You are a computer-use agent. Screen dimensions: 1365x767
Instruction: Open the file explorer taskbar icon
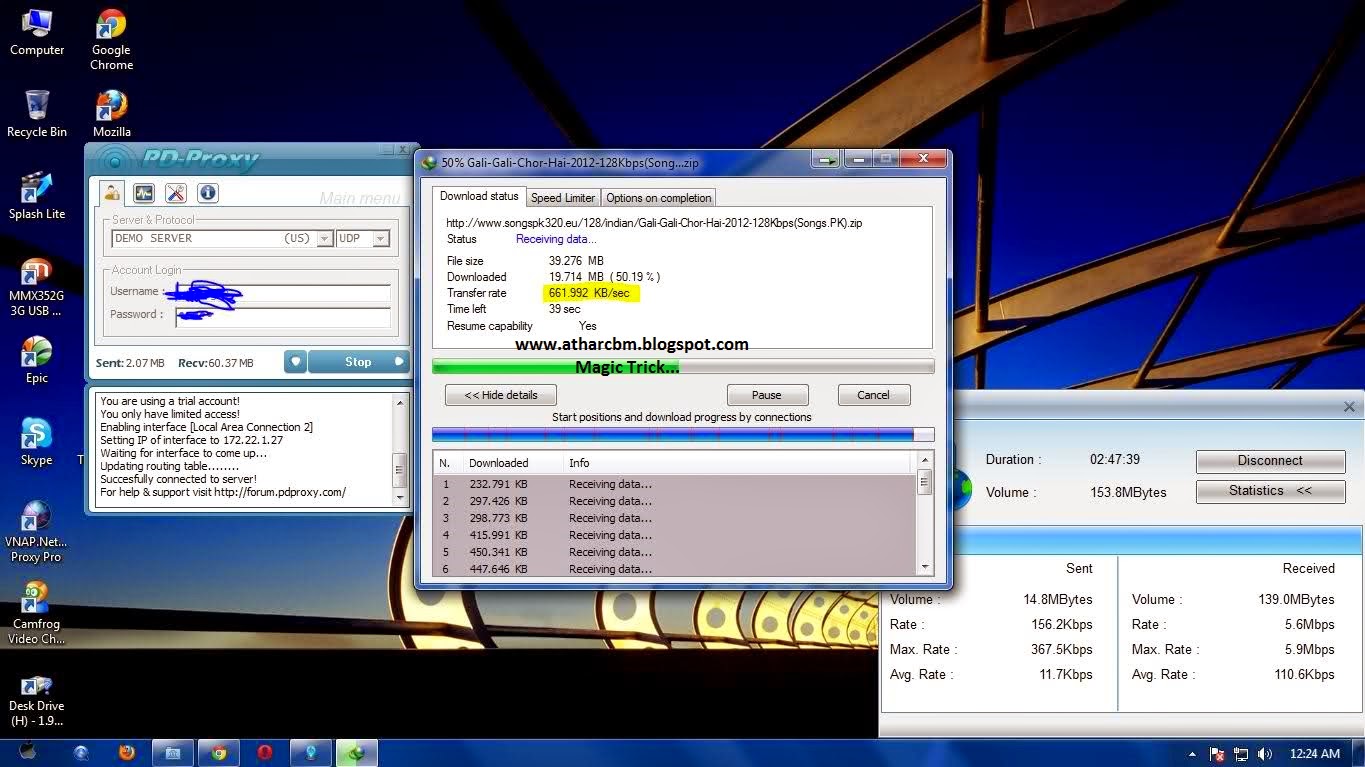pos(173,753)
